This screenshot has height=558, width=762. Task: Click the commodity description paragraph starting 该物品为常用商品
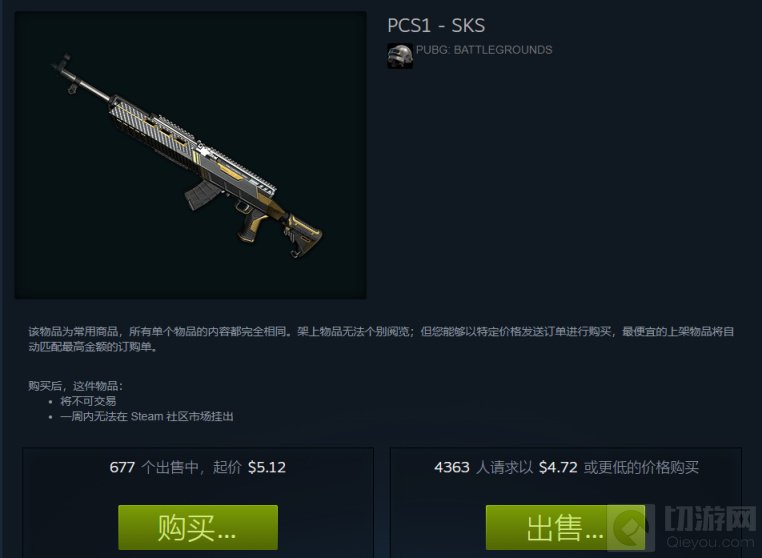pos(381,339)
